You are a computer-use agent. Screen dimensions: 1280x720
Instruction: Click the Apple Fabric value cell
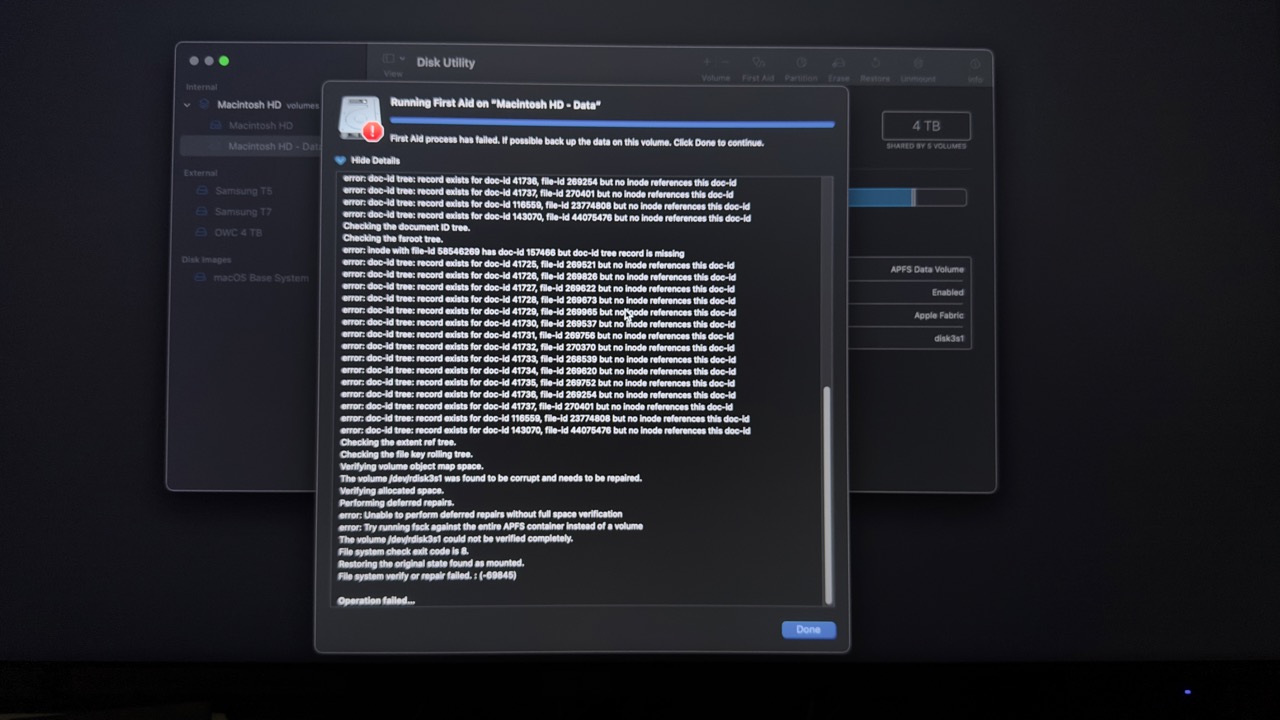[x=939, y=316]
